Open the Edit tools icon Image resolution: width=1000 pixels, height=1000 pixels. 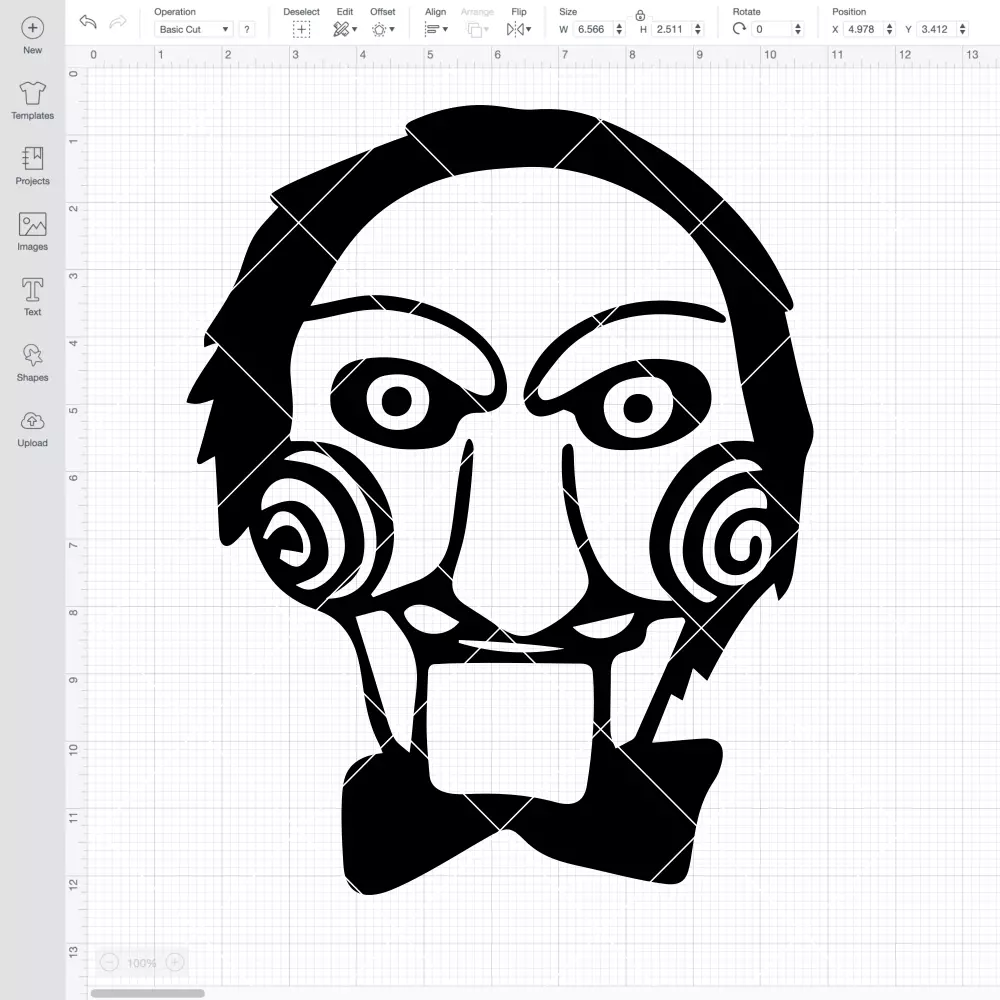[x=341, y=29]
